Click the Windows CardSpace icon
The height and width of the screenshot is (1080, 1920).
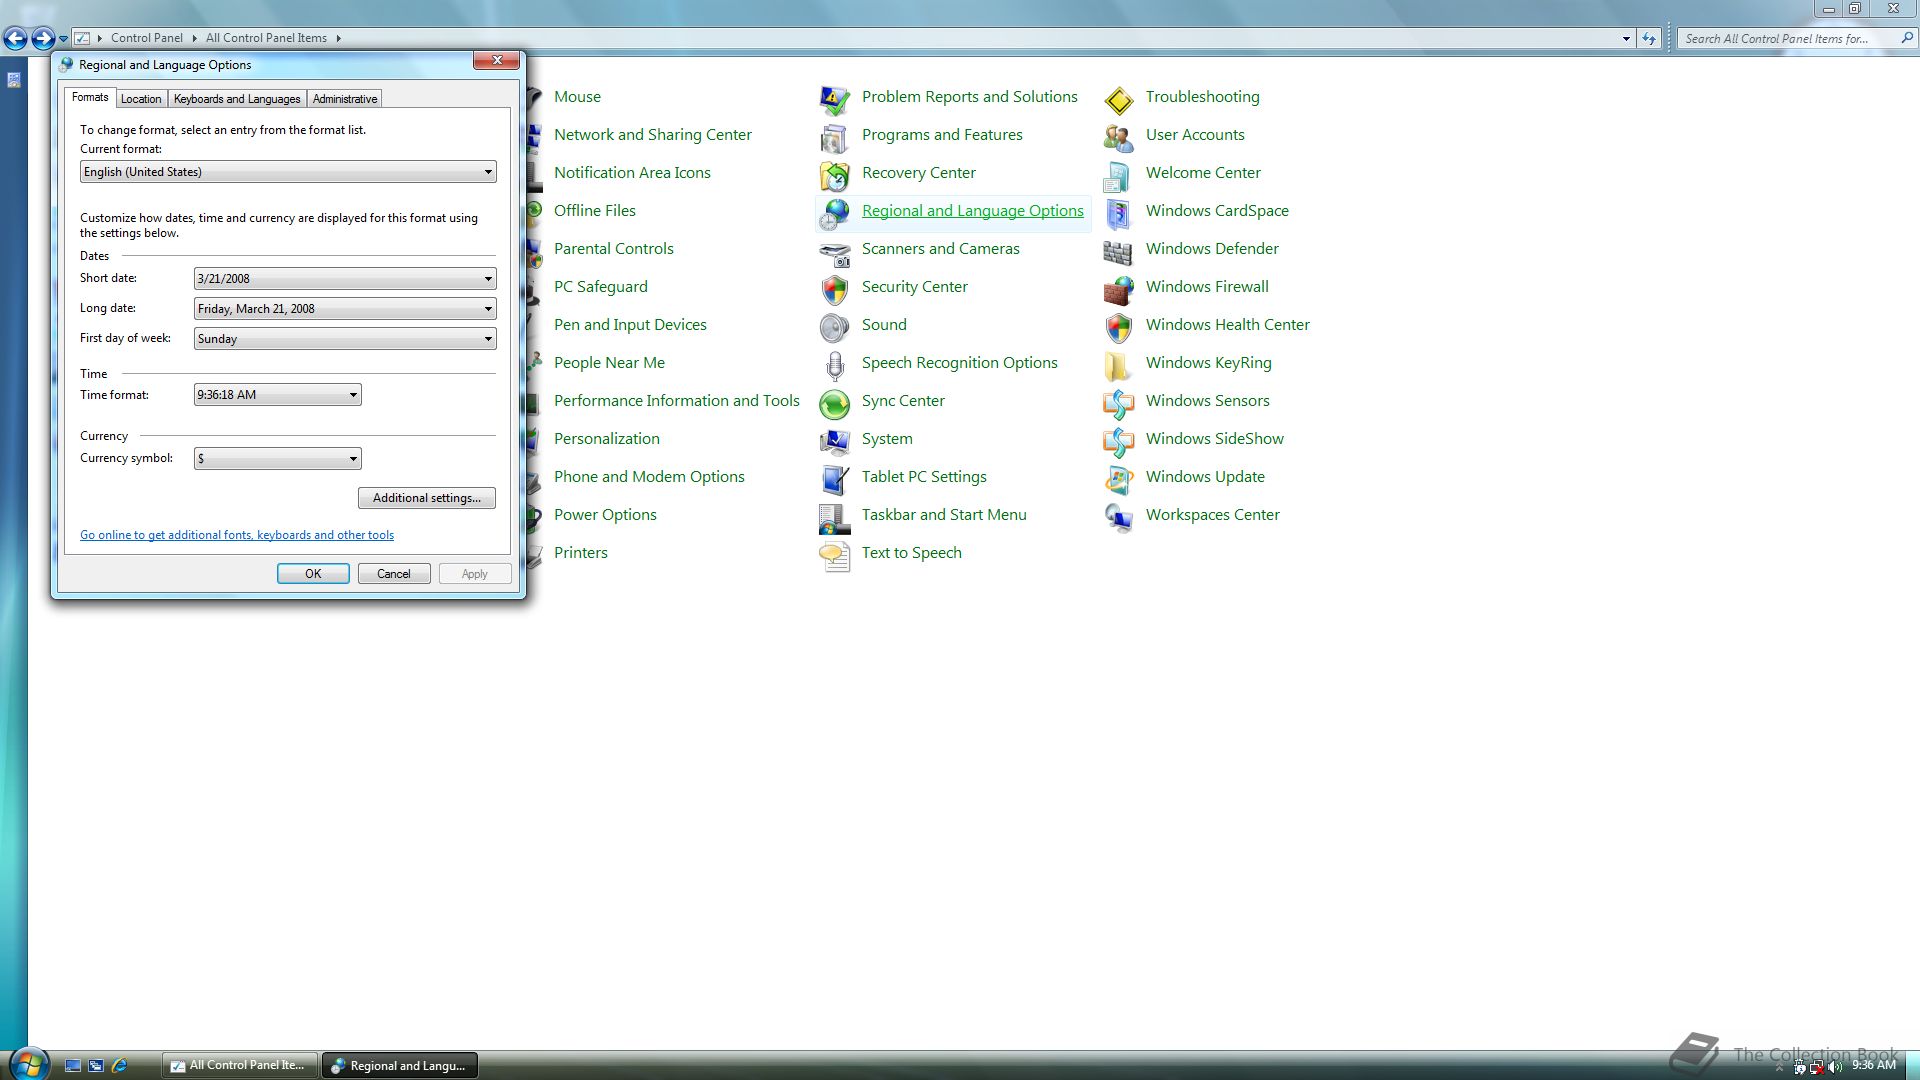pos(1118,213)
